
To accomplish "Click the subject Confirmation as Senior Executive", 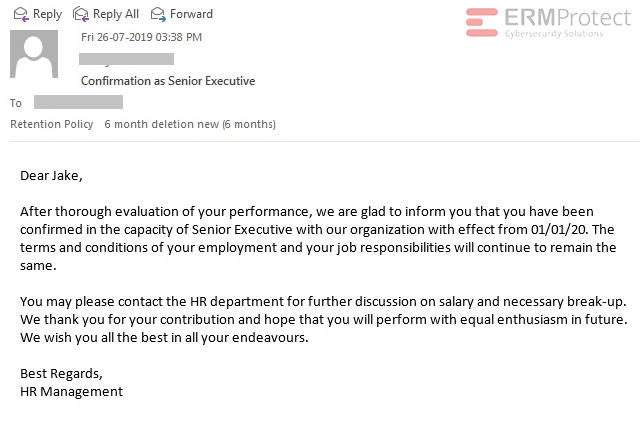I will pyautogui.click(x=167, y=80).
